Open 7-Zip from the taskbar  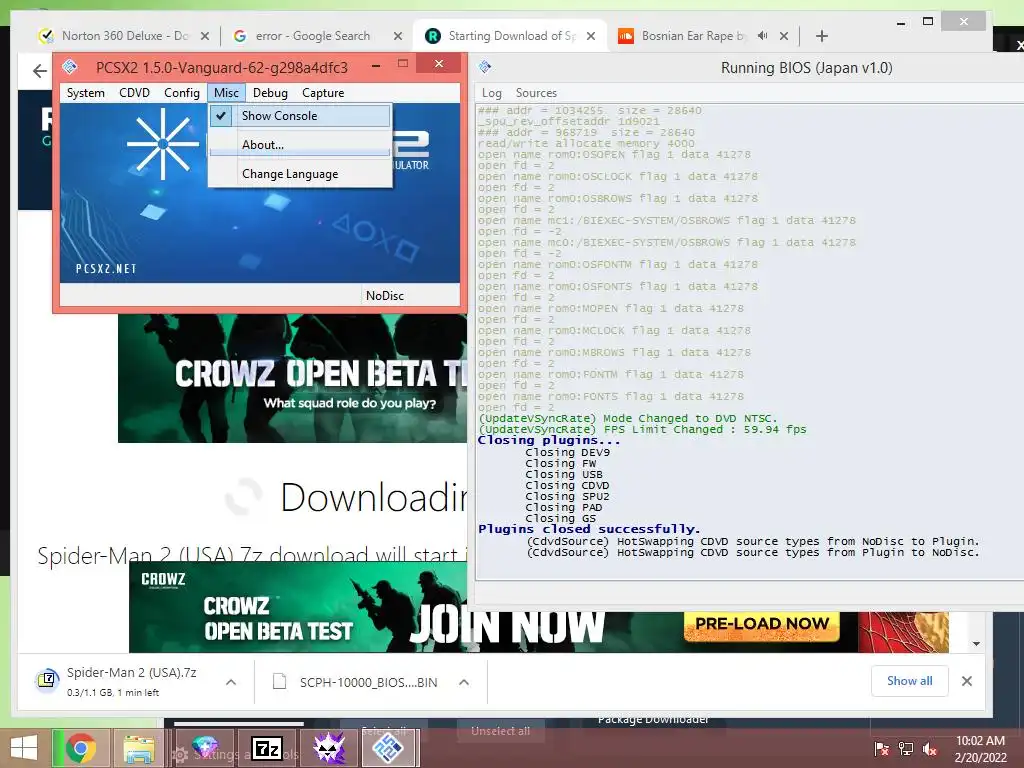268,748
